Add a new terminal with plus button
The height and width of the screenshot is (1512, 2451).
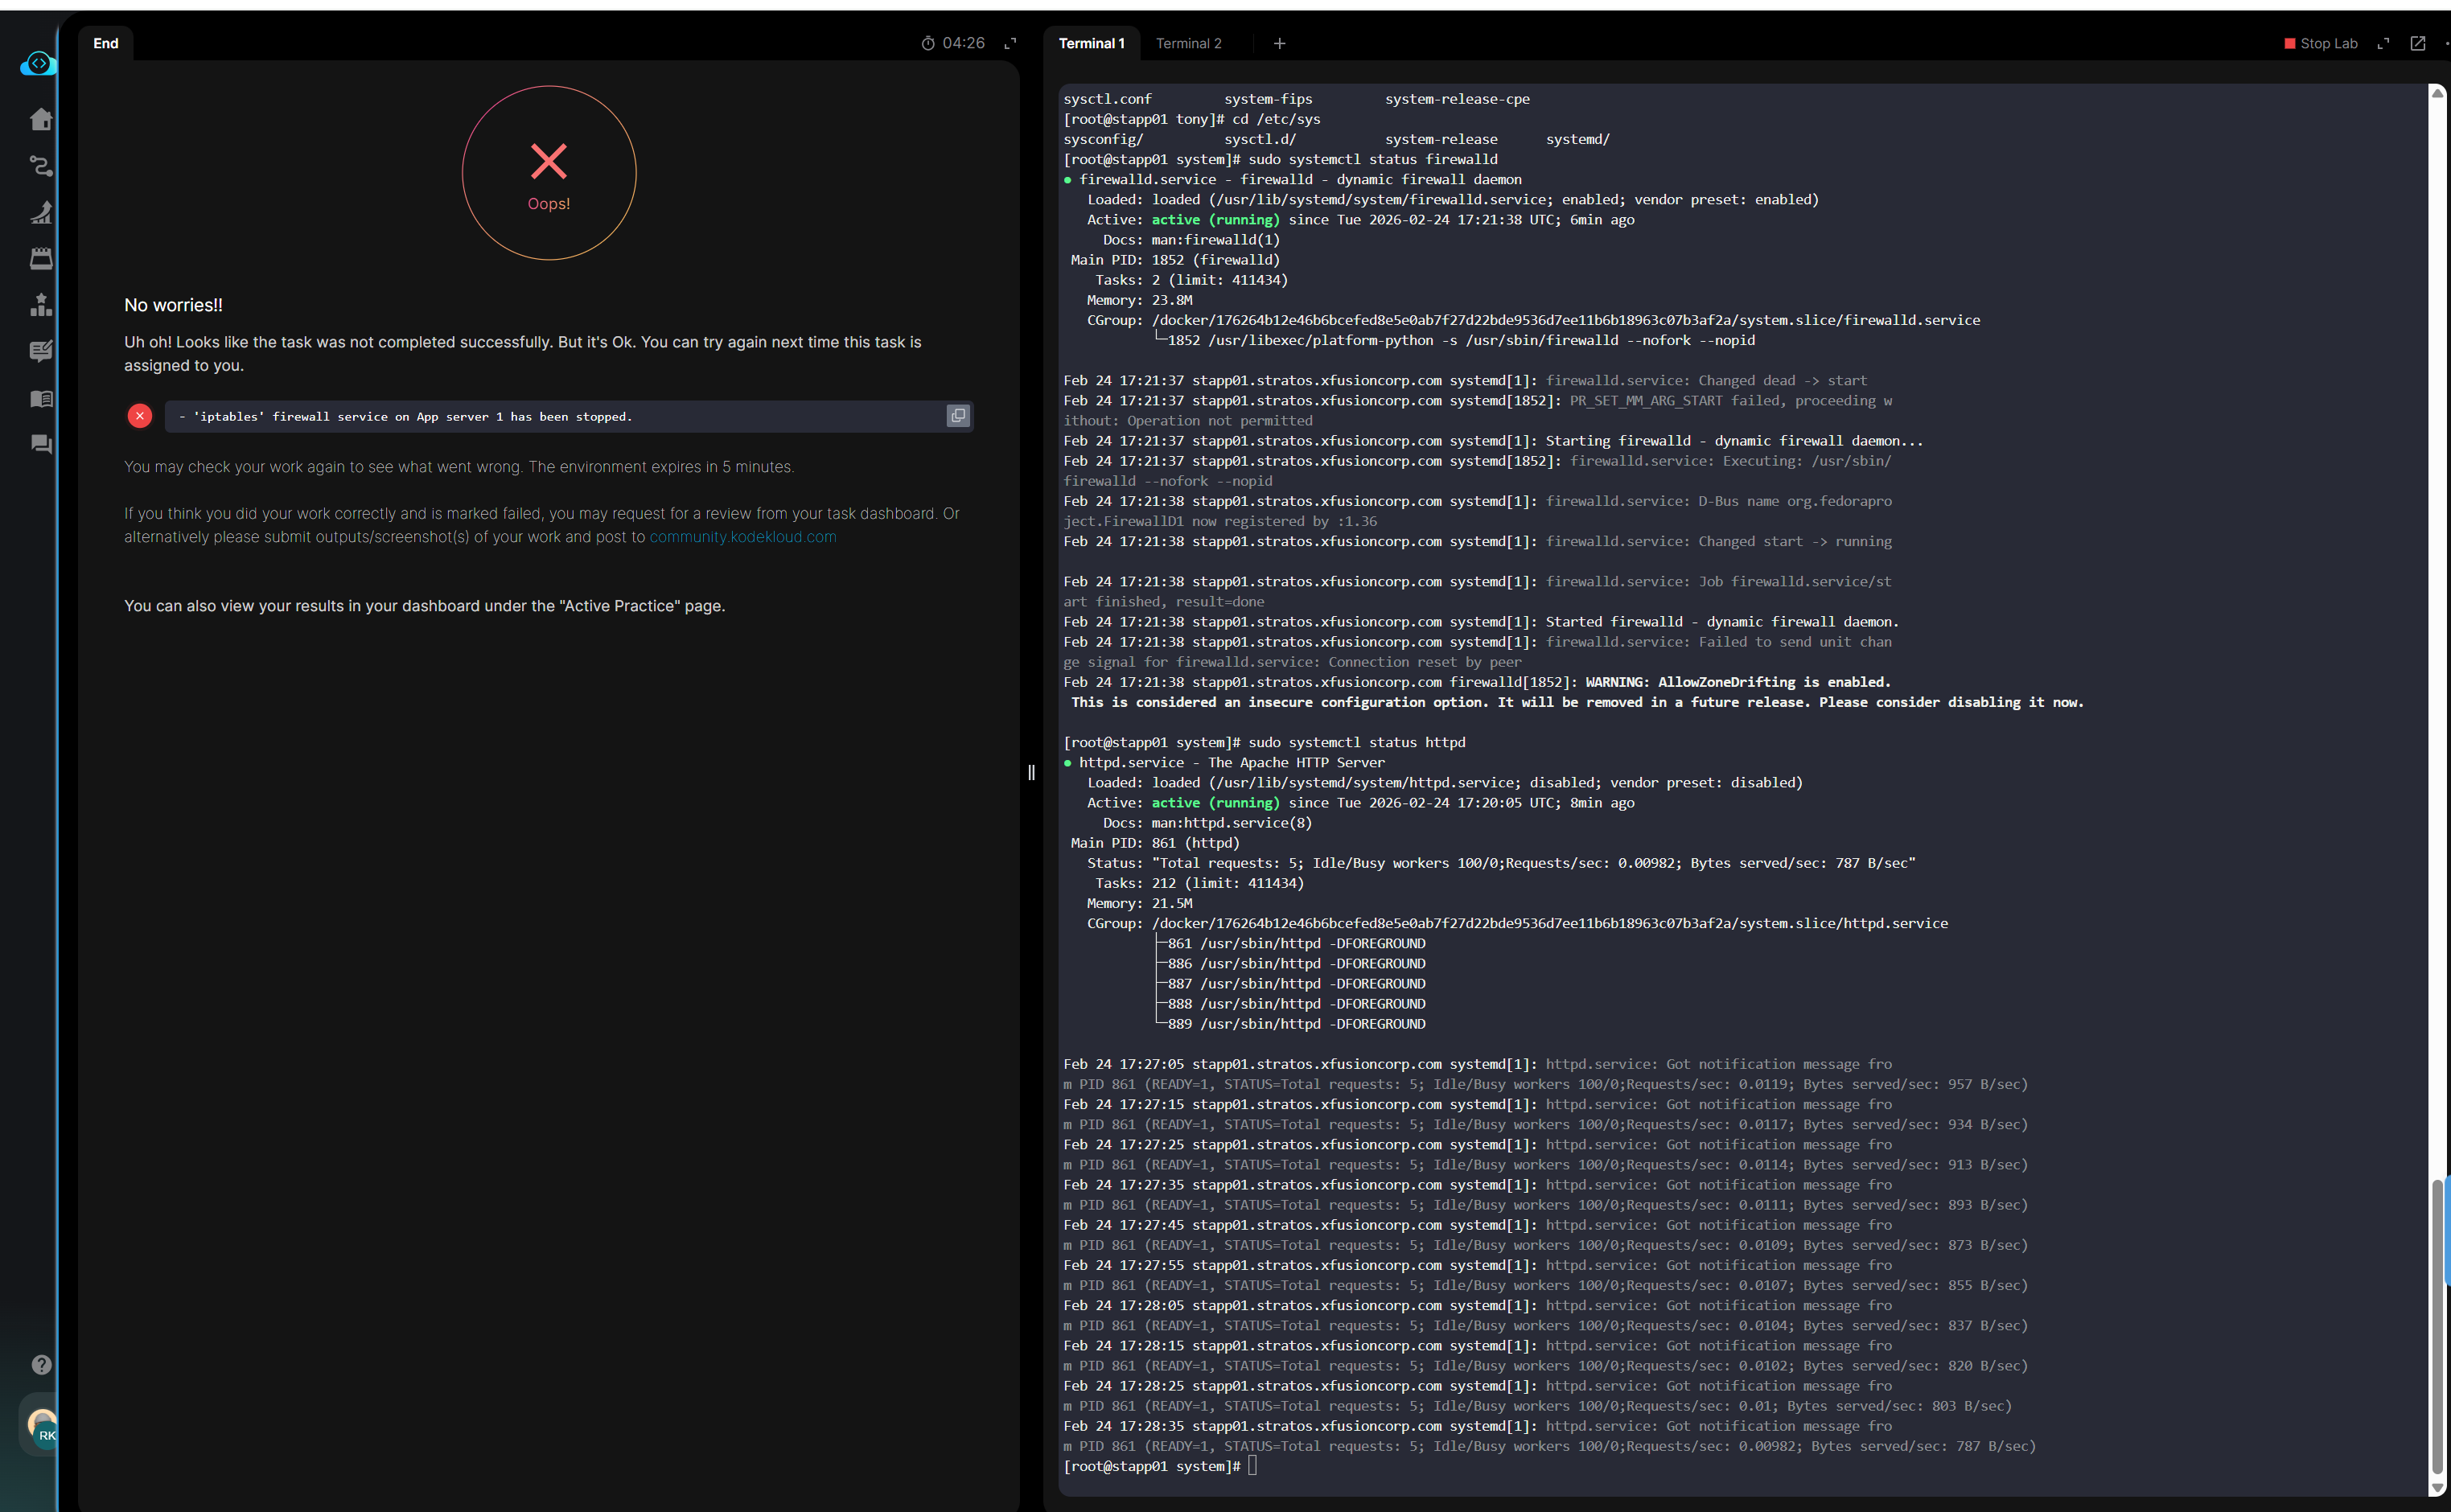tap(1279, 43)
